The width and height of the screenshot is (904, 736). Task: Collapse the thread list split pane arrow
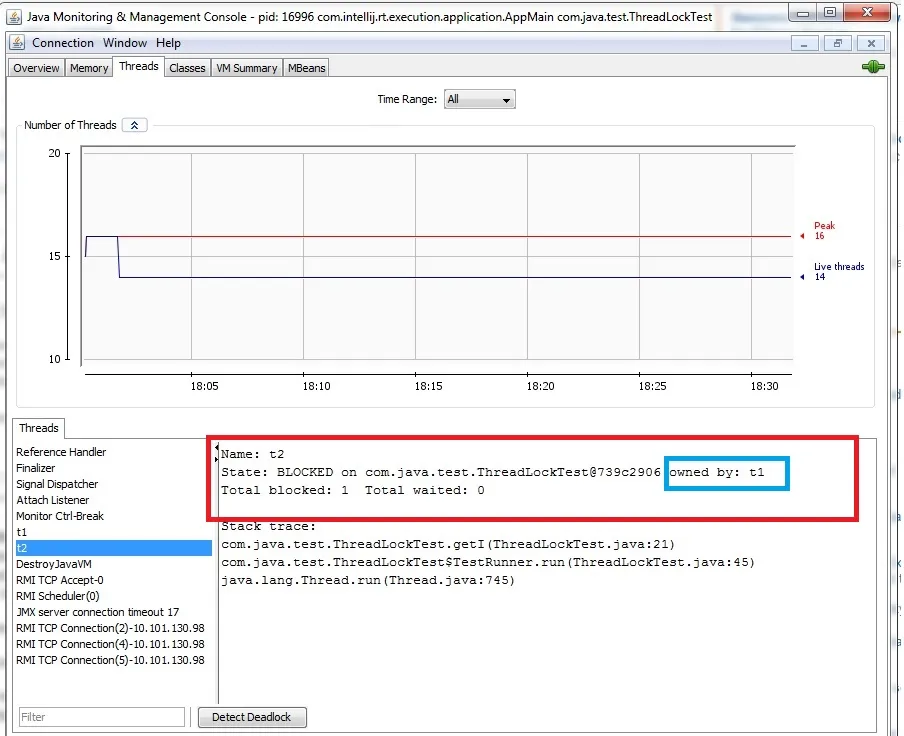pos(217,449)
